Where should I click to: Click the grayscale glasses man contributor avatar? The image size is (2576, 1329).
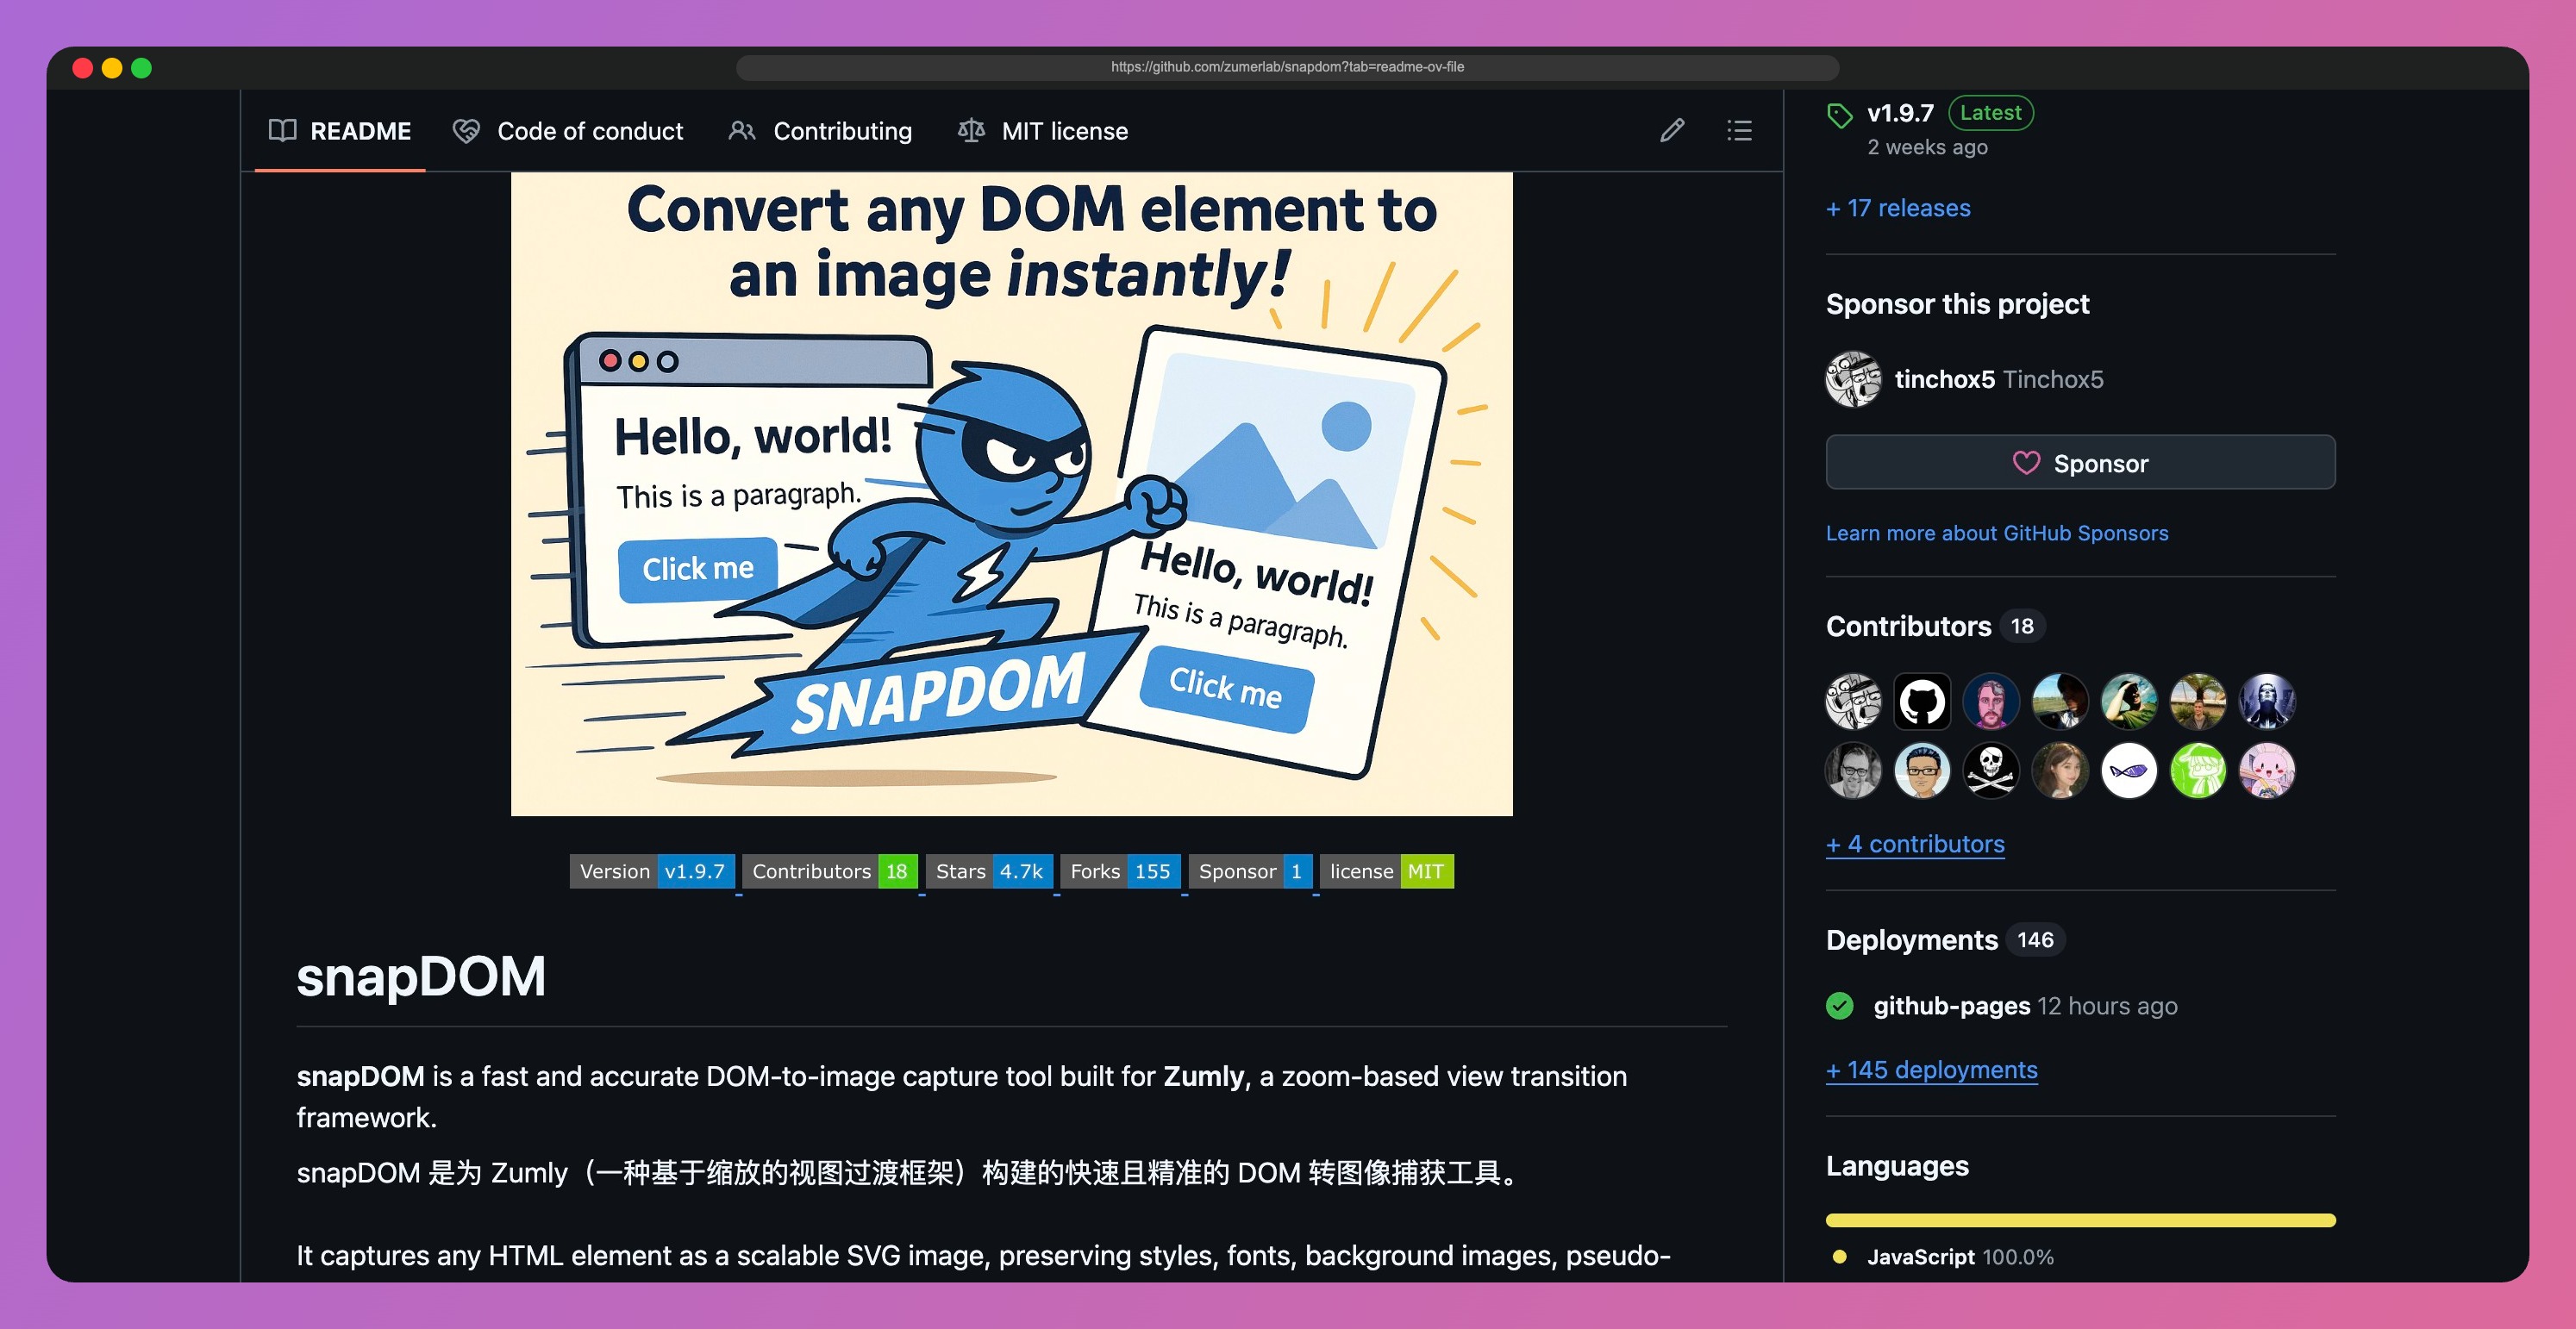1853,770
